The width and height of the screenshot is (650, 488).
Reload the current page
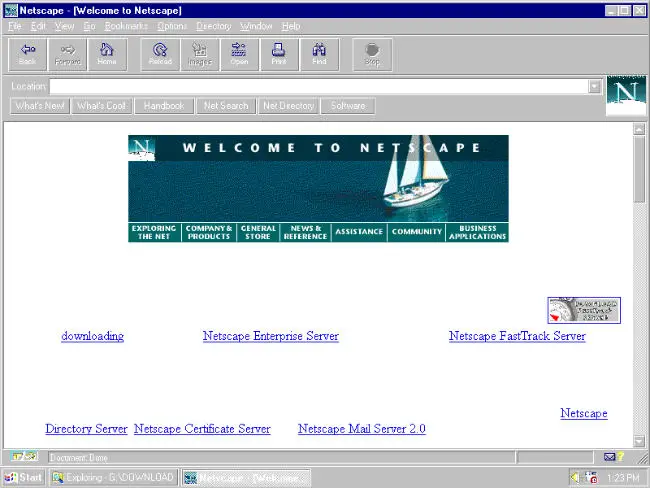coord(160,55)
